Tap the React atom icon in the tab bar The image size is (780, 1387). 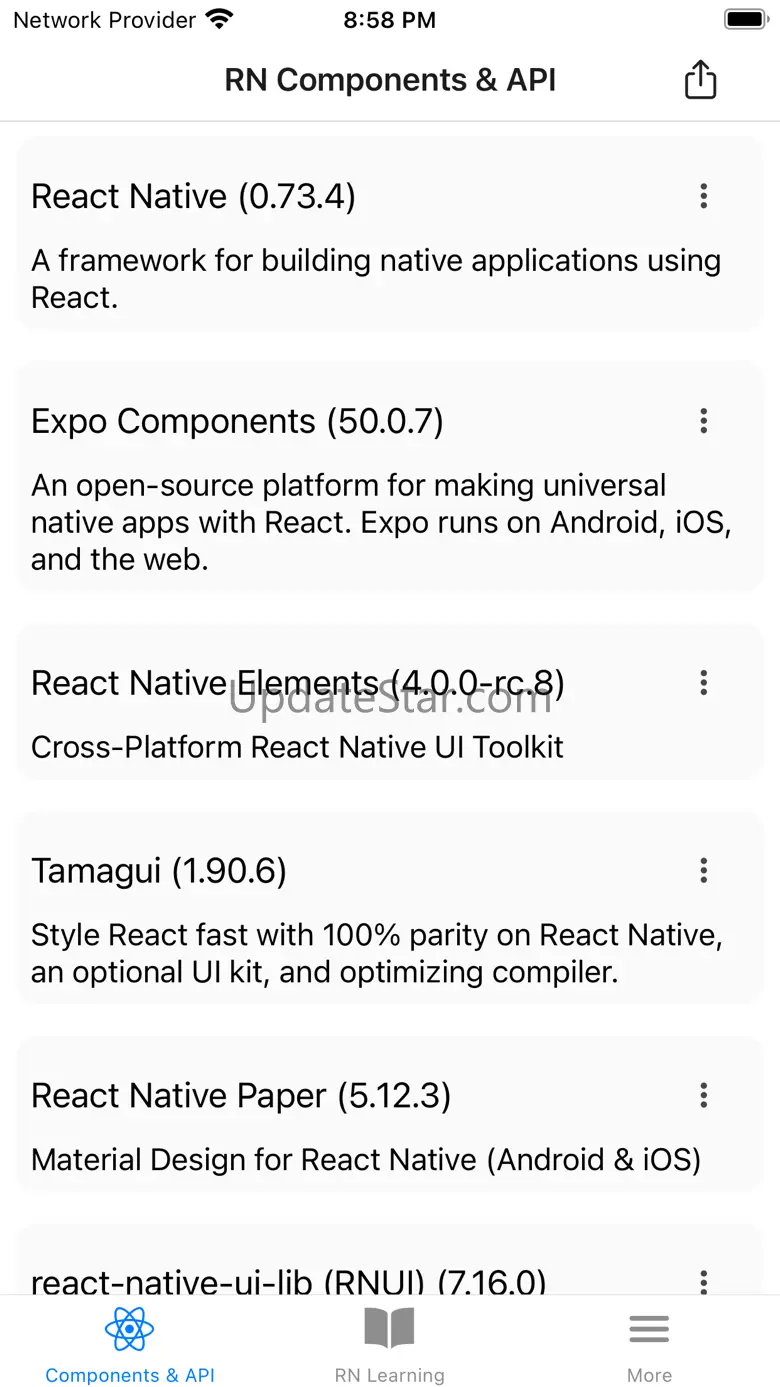(129, 1329)
